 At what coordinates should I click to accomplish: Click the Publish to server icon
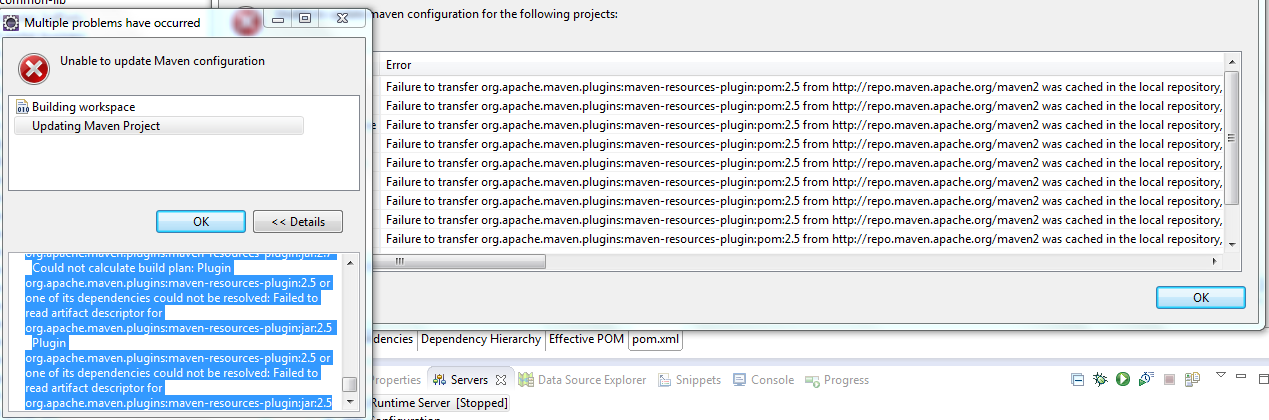[1191, 380]
